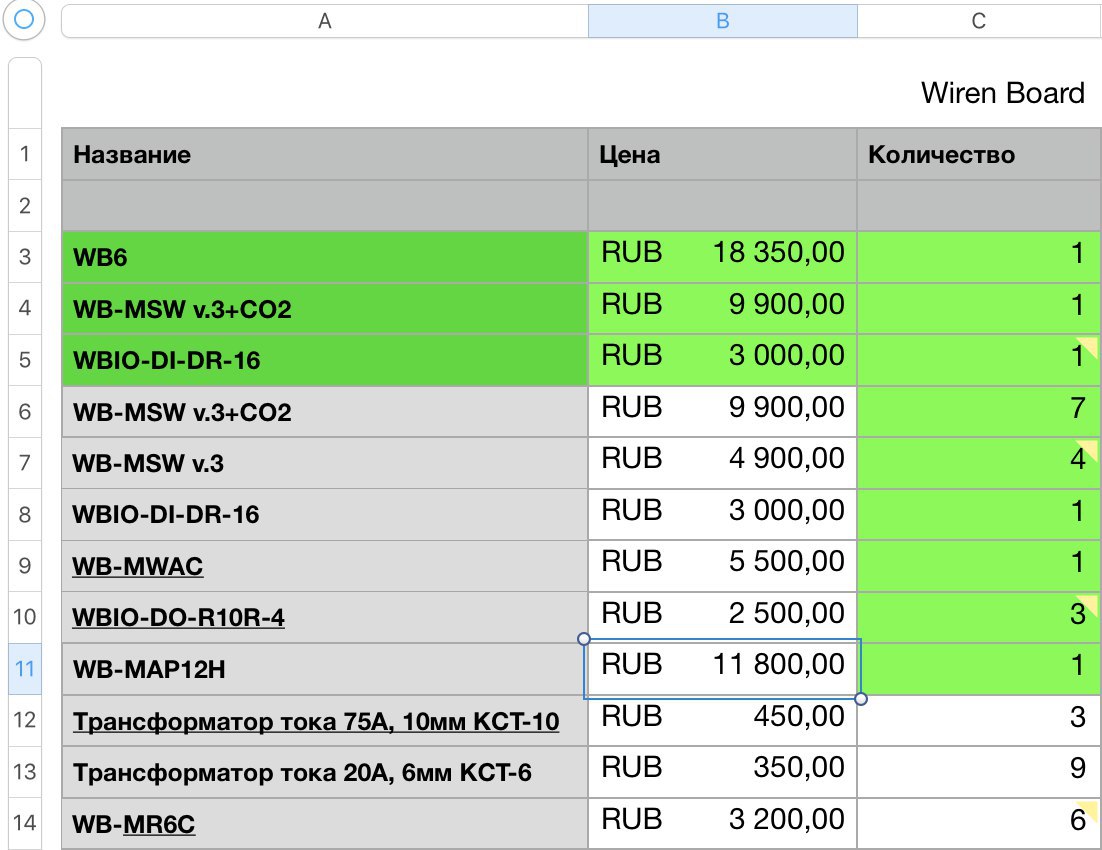Image resolution: width=1102 pixels, height=850 pixels.
Task: Select the Трансформатор тока 20А KCT-6 cell
Action: (325, 772)
